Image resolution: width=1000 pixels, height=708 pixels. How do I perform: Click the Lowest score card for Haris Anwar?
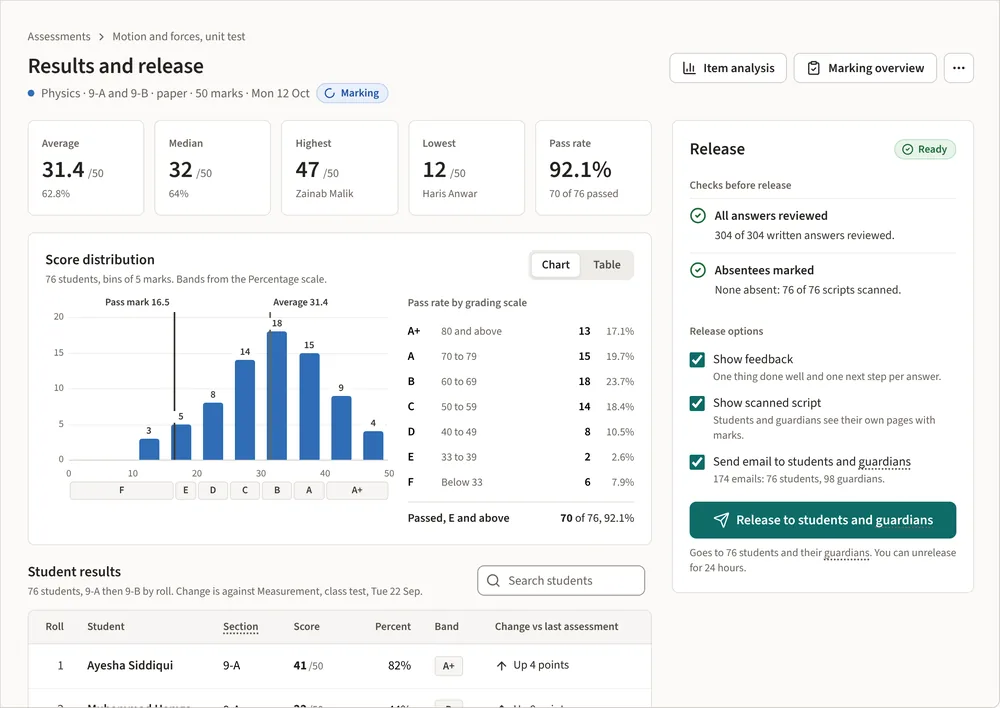coord(466,168)
